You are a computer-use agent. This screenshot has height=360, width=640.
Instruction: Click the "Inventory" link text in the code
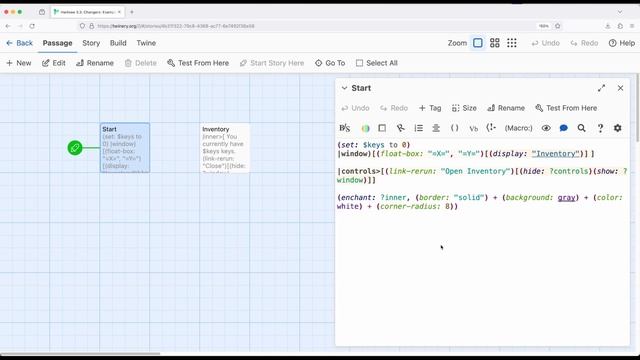pos(555,154)
